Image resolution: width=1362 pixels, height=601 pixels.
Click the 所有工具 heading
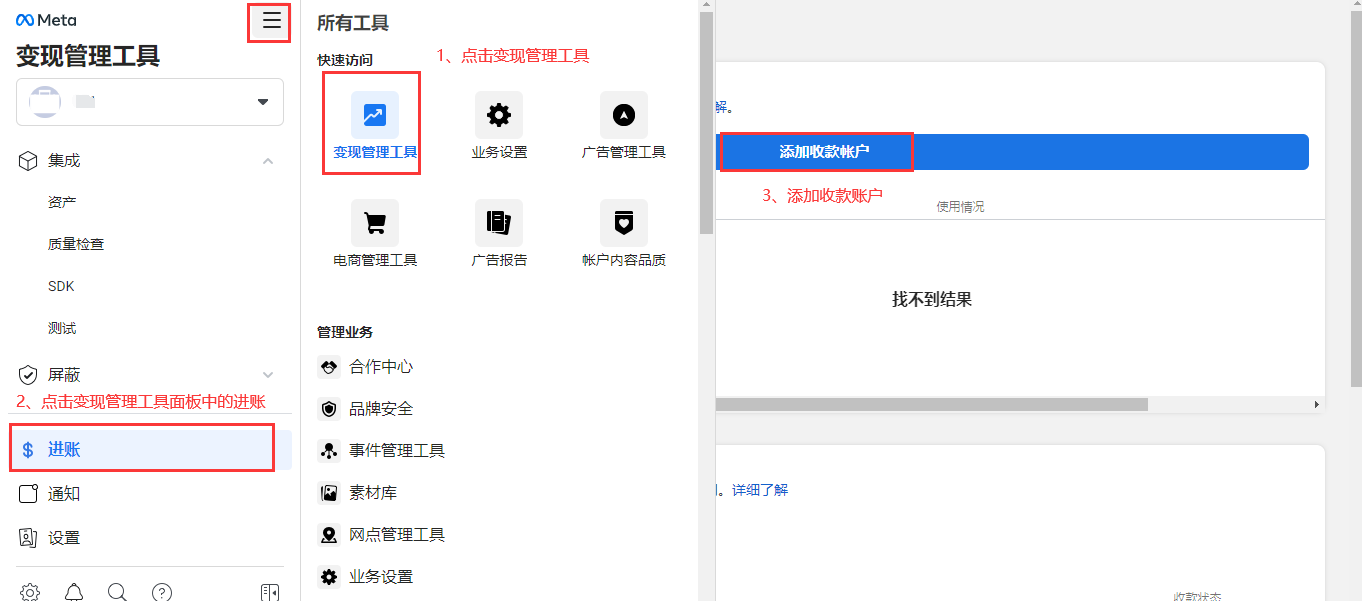353,23
